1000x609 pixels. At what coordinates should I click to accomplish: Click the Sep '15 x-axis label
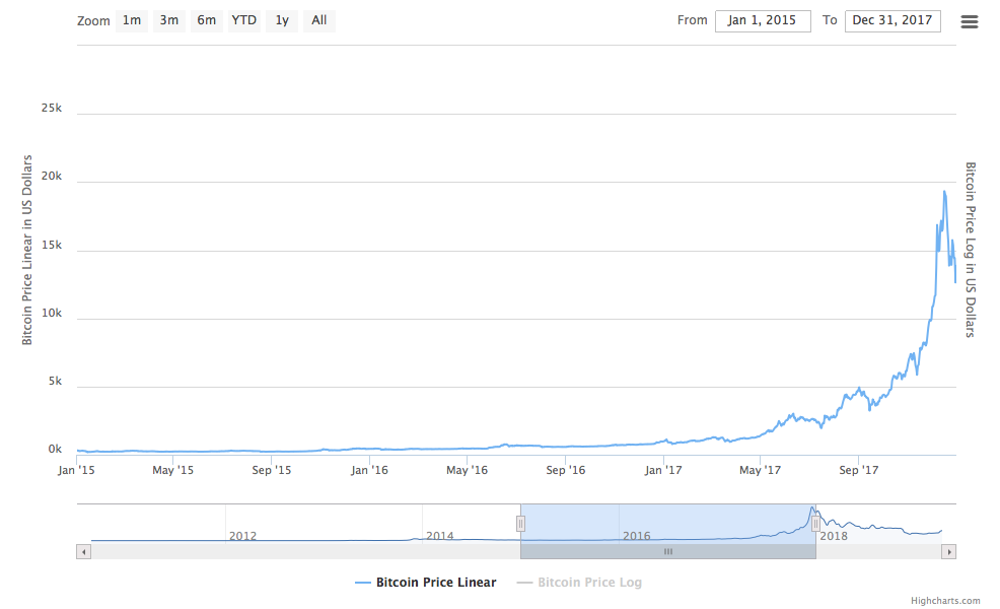[271, 470]
